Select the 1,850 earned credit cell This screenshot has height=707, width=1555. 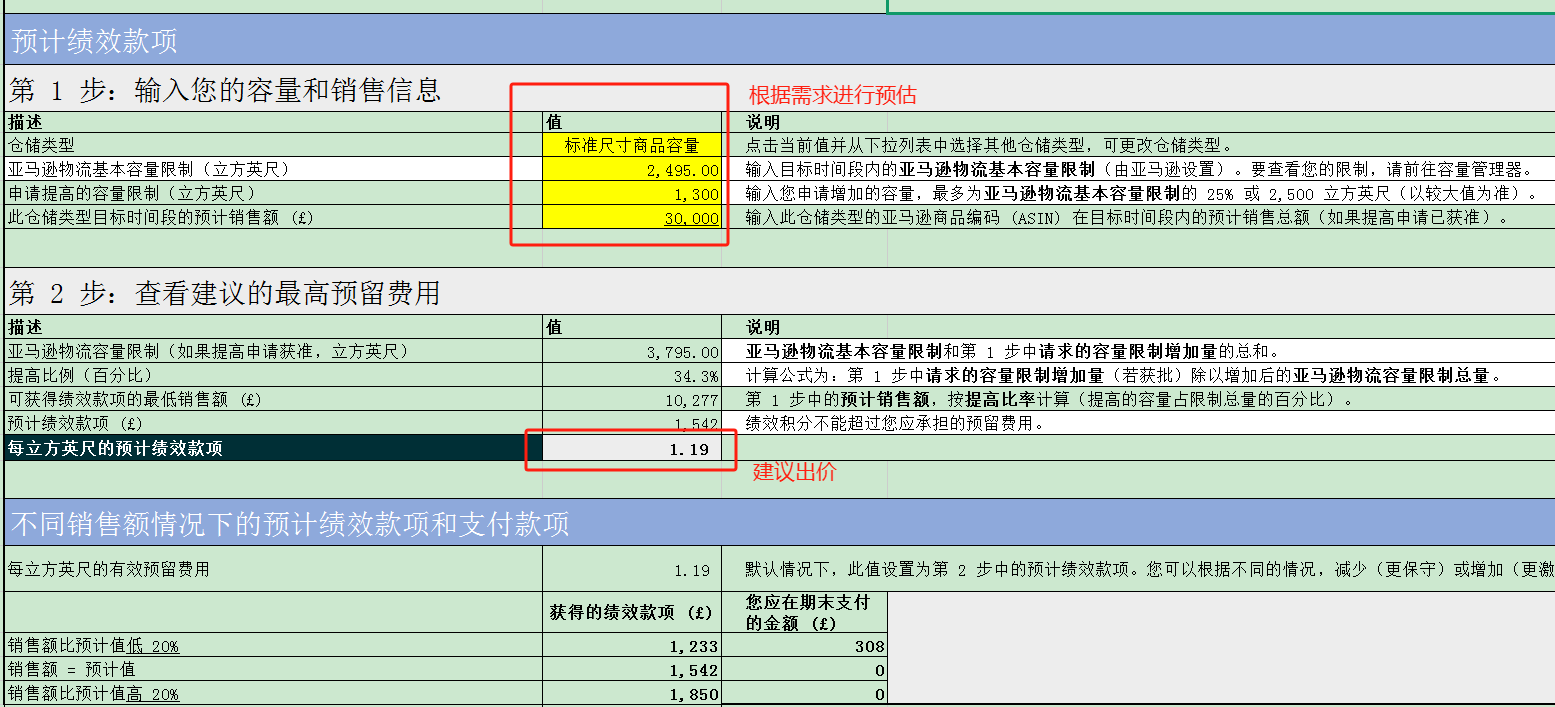(631, 694)
